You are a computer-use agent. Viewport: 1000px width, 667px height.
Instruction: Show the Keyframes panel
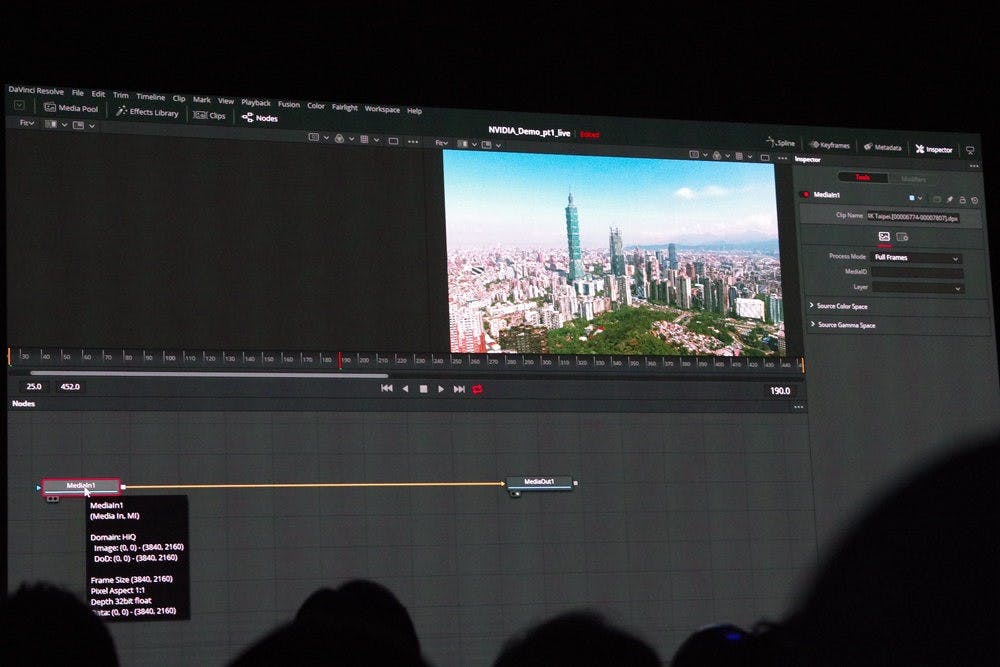[829, 145]
